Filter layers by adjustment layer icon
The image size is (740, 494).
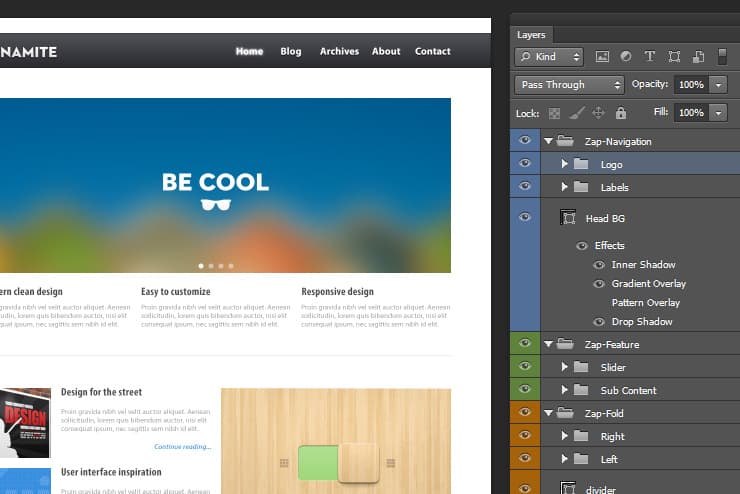[x=626, y=57]
